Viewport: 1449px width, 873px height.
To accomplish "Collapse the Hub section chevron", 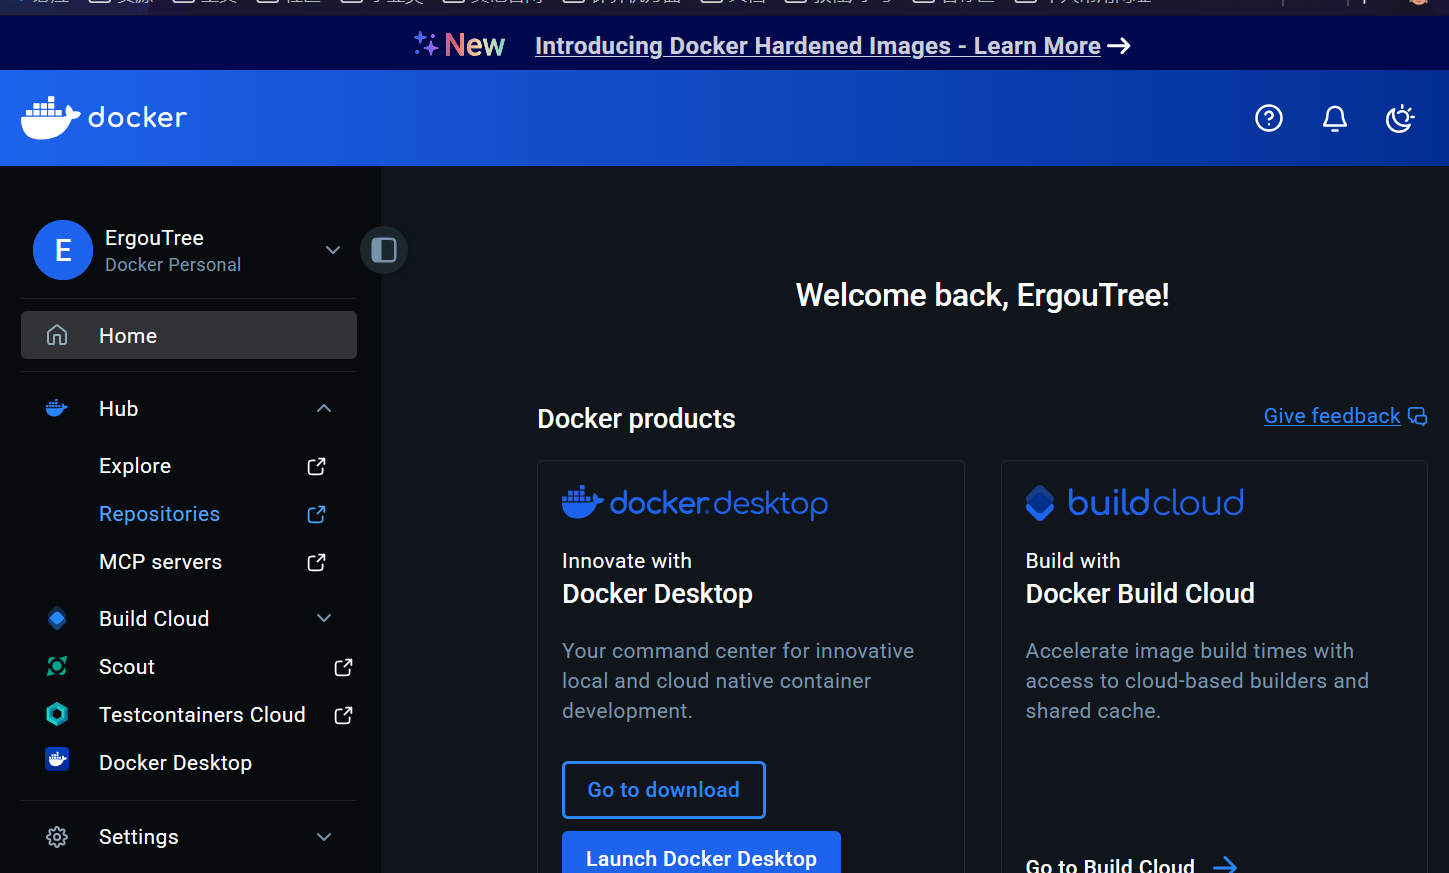I will coord(324,408).
